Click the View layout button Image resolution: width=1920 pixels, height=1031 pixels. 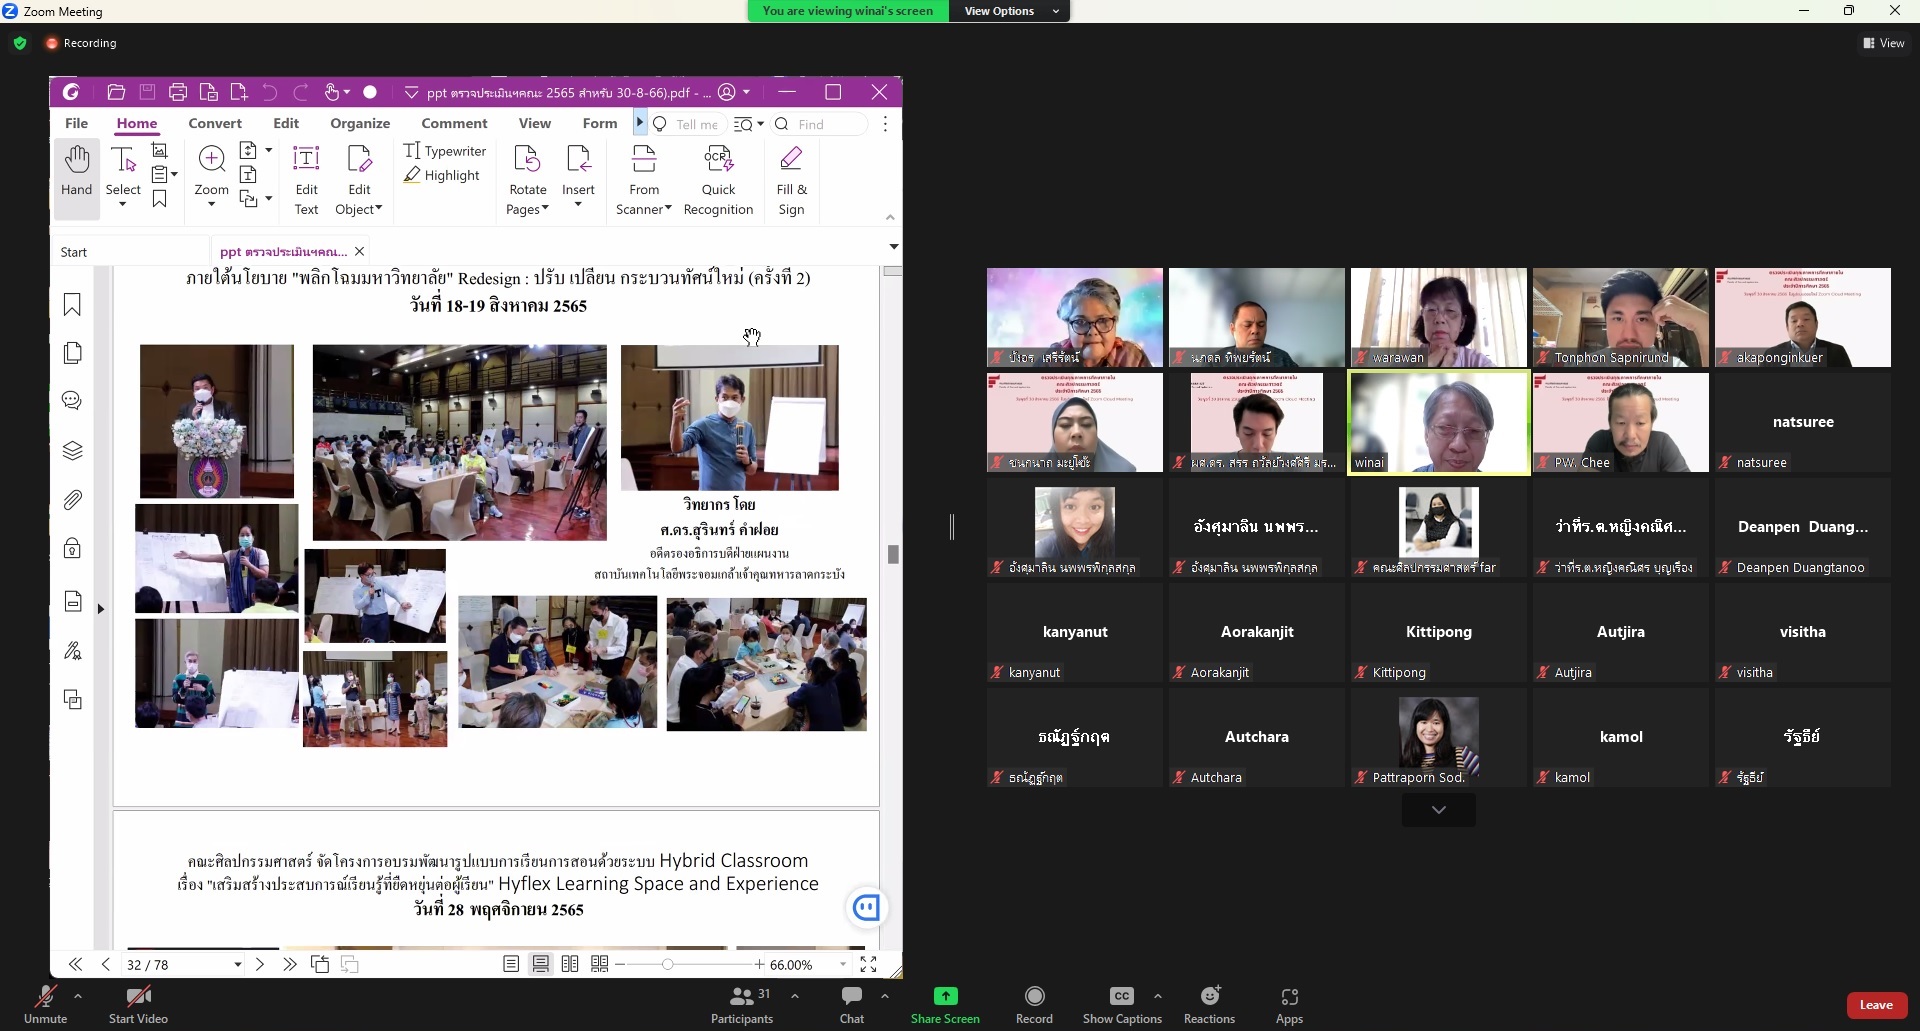pos(1883,43)
